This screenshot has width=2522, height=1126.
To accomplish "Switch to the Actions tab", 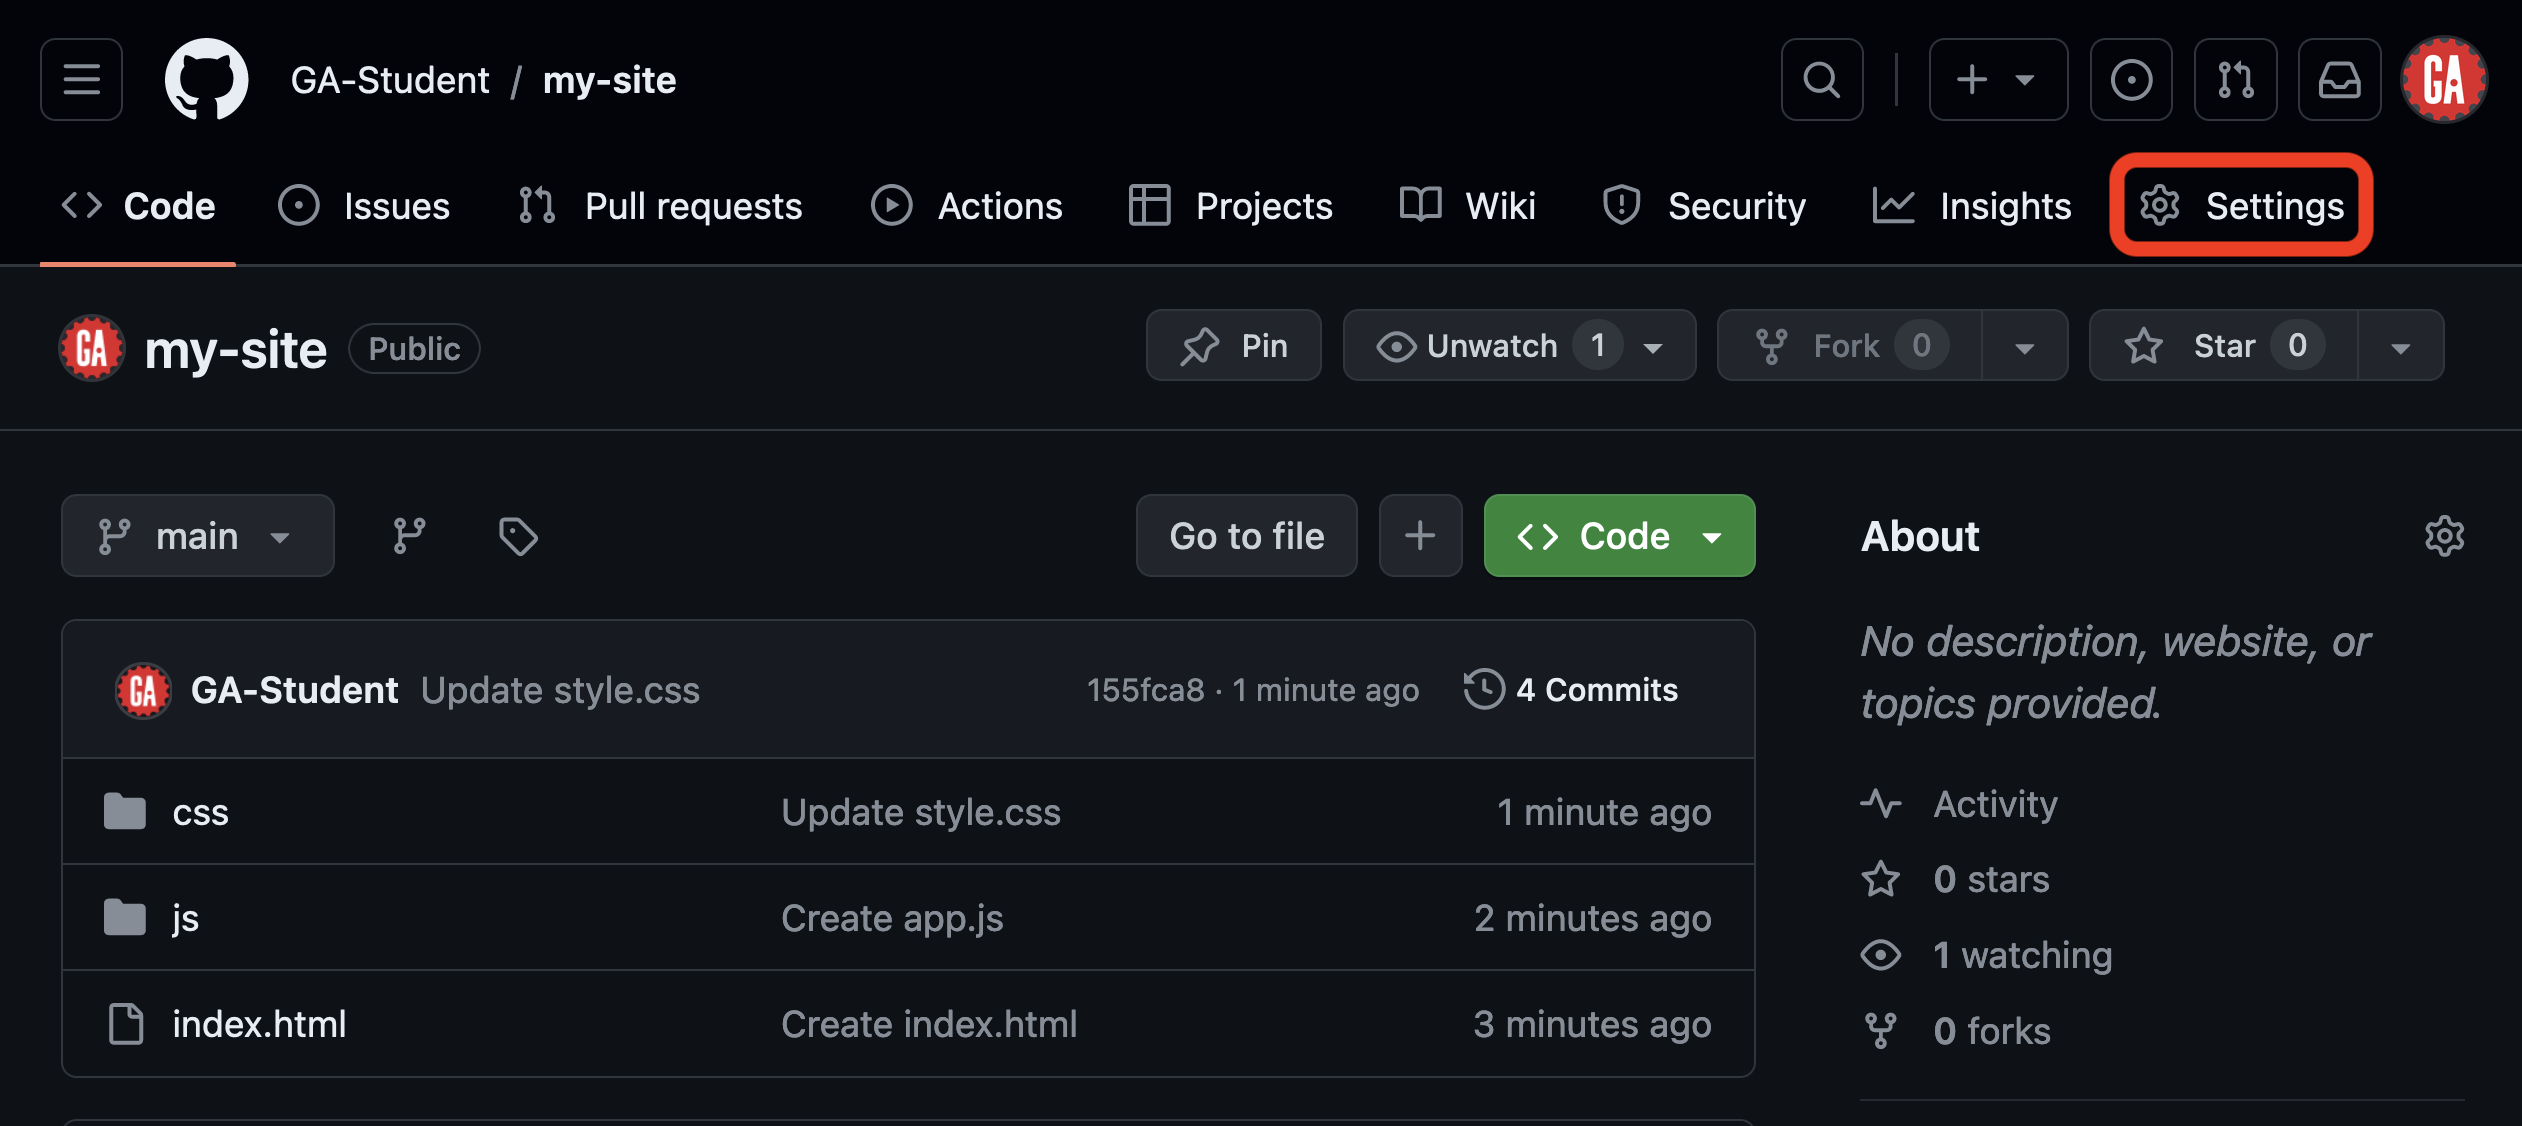I will coord(966,205).
